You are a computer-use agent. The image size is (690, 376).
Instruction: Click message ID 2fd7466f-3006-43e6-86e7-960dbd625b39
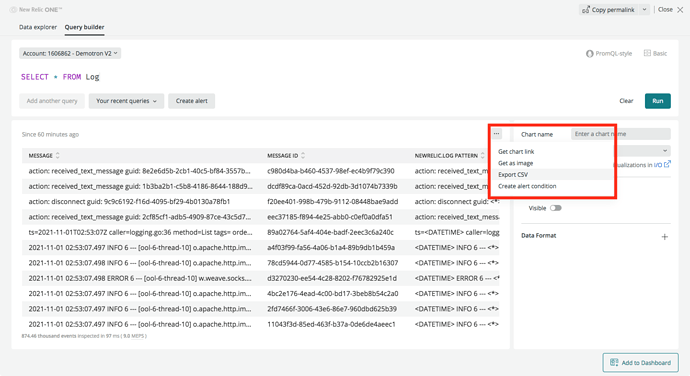pos(332,309)
